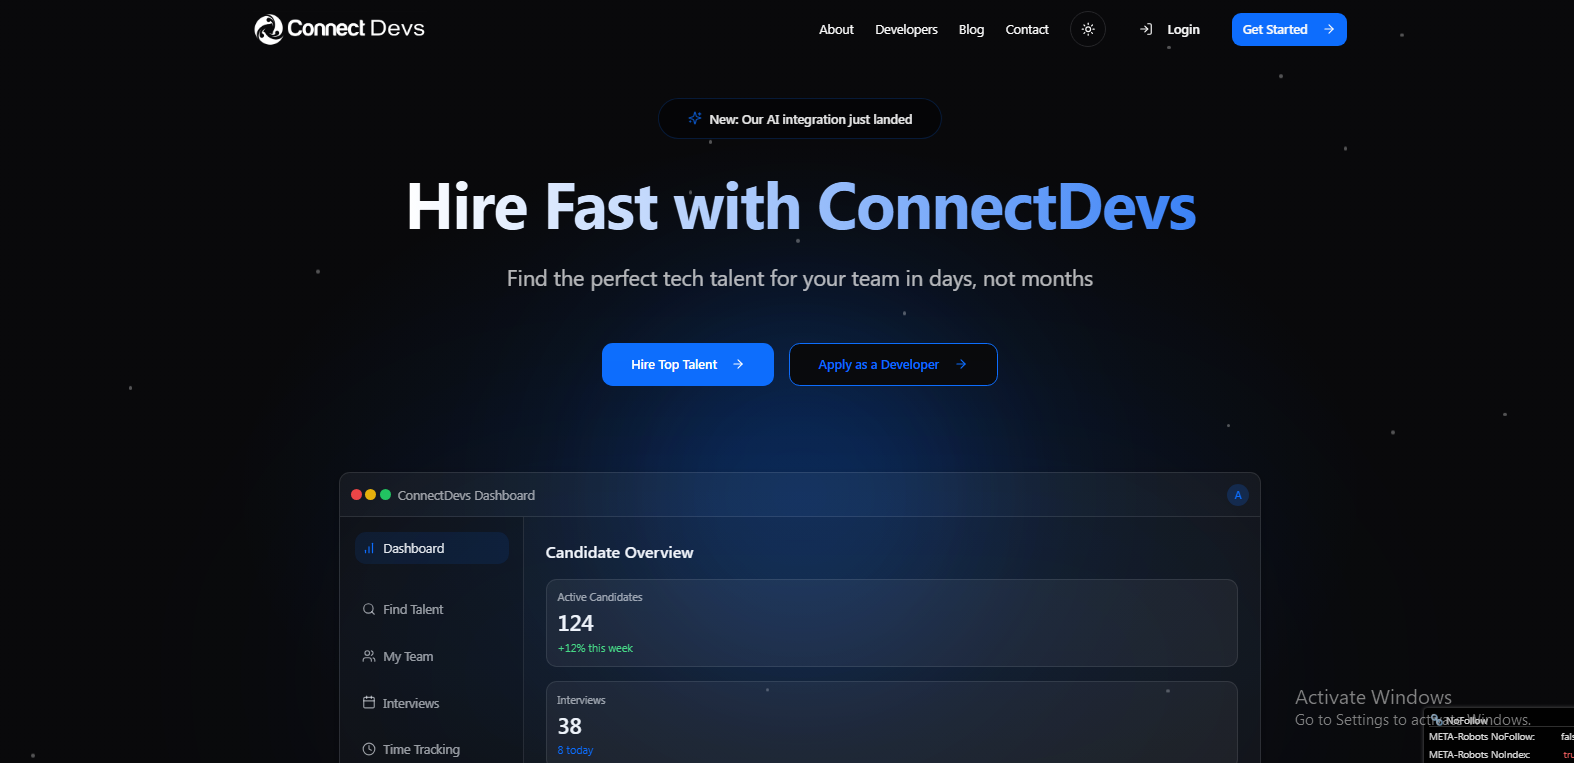Open the Active Candidates stat card

pyautogui.click(x=891, y=623)
